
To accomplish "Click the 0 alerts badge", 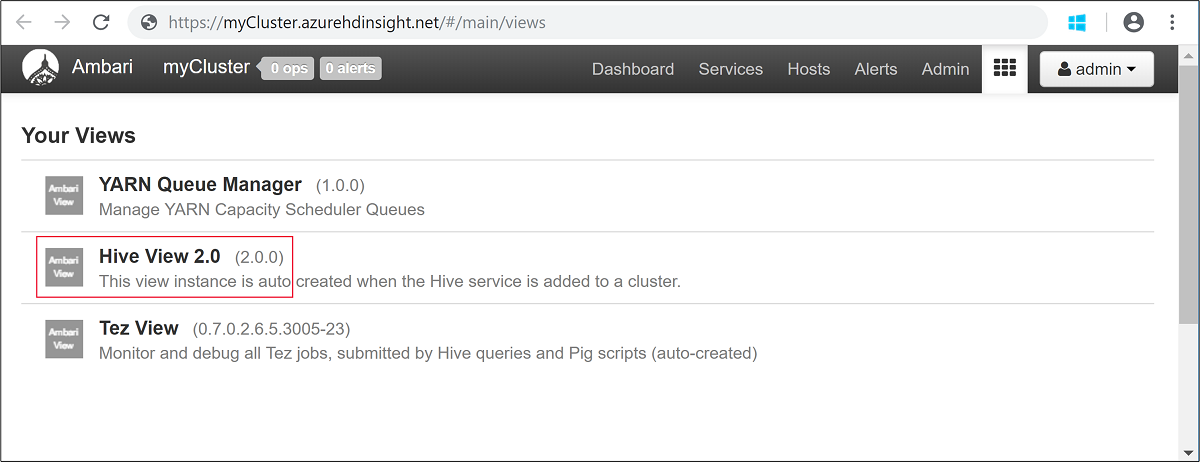I will tap(350, 69).
